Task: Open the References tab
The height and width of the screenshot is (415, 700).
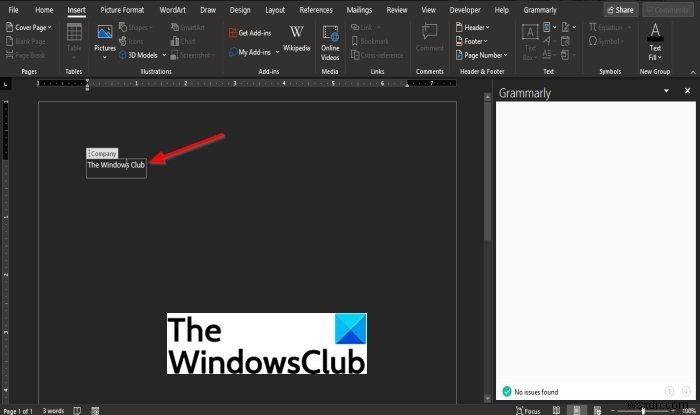Action: point(316,10)
